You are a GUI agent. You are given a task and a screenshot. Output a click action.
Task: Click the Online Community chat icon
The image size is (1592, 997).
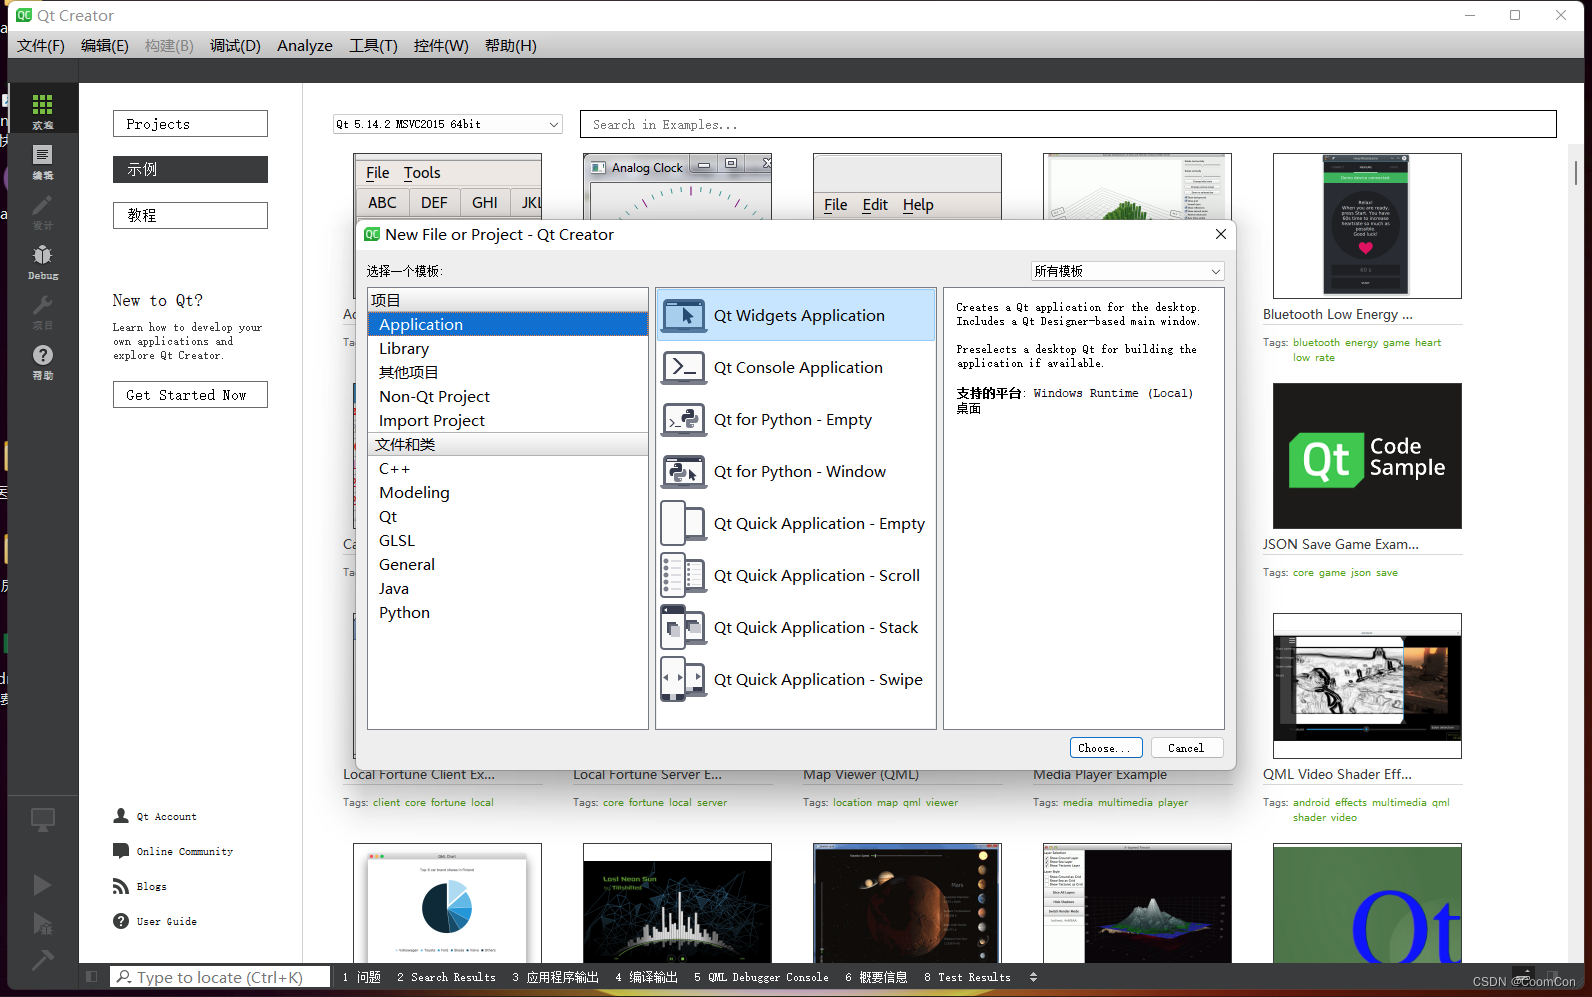click(x=121, y=851)
